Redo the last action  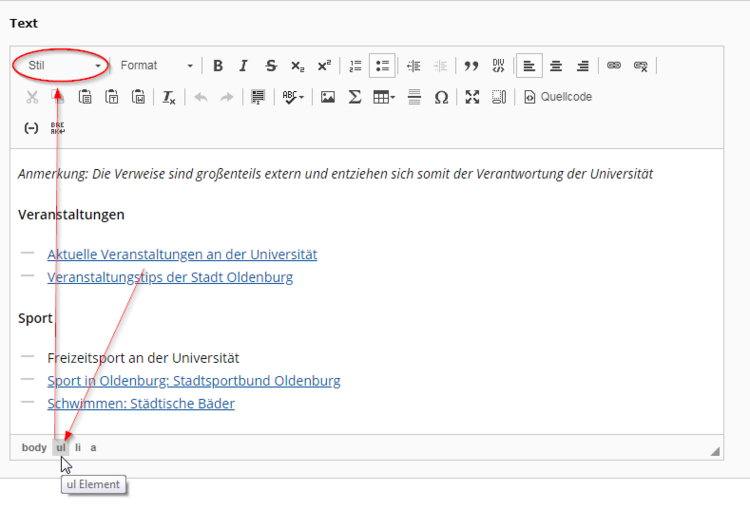coord(227,97)
